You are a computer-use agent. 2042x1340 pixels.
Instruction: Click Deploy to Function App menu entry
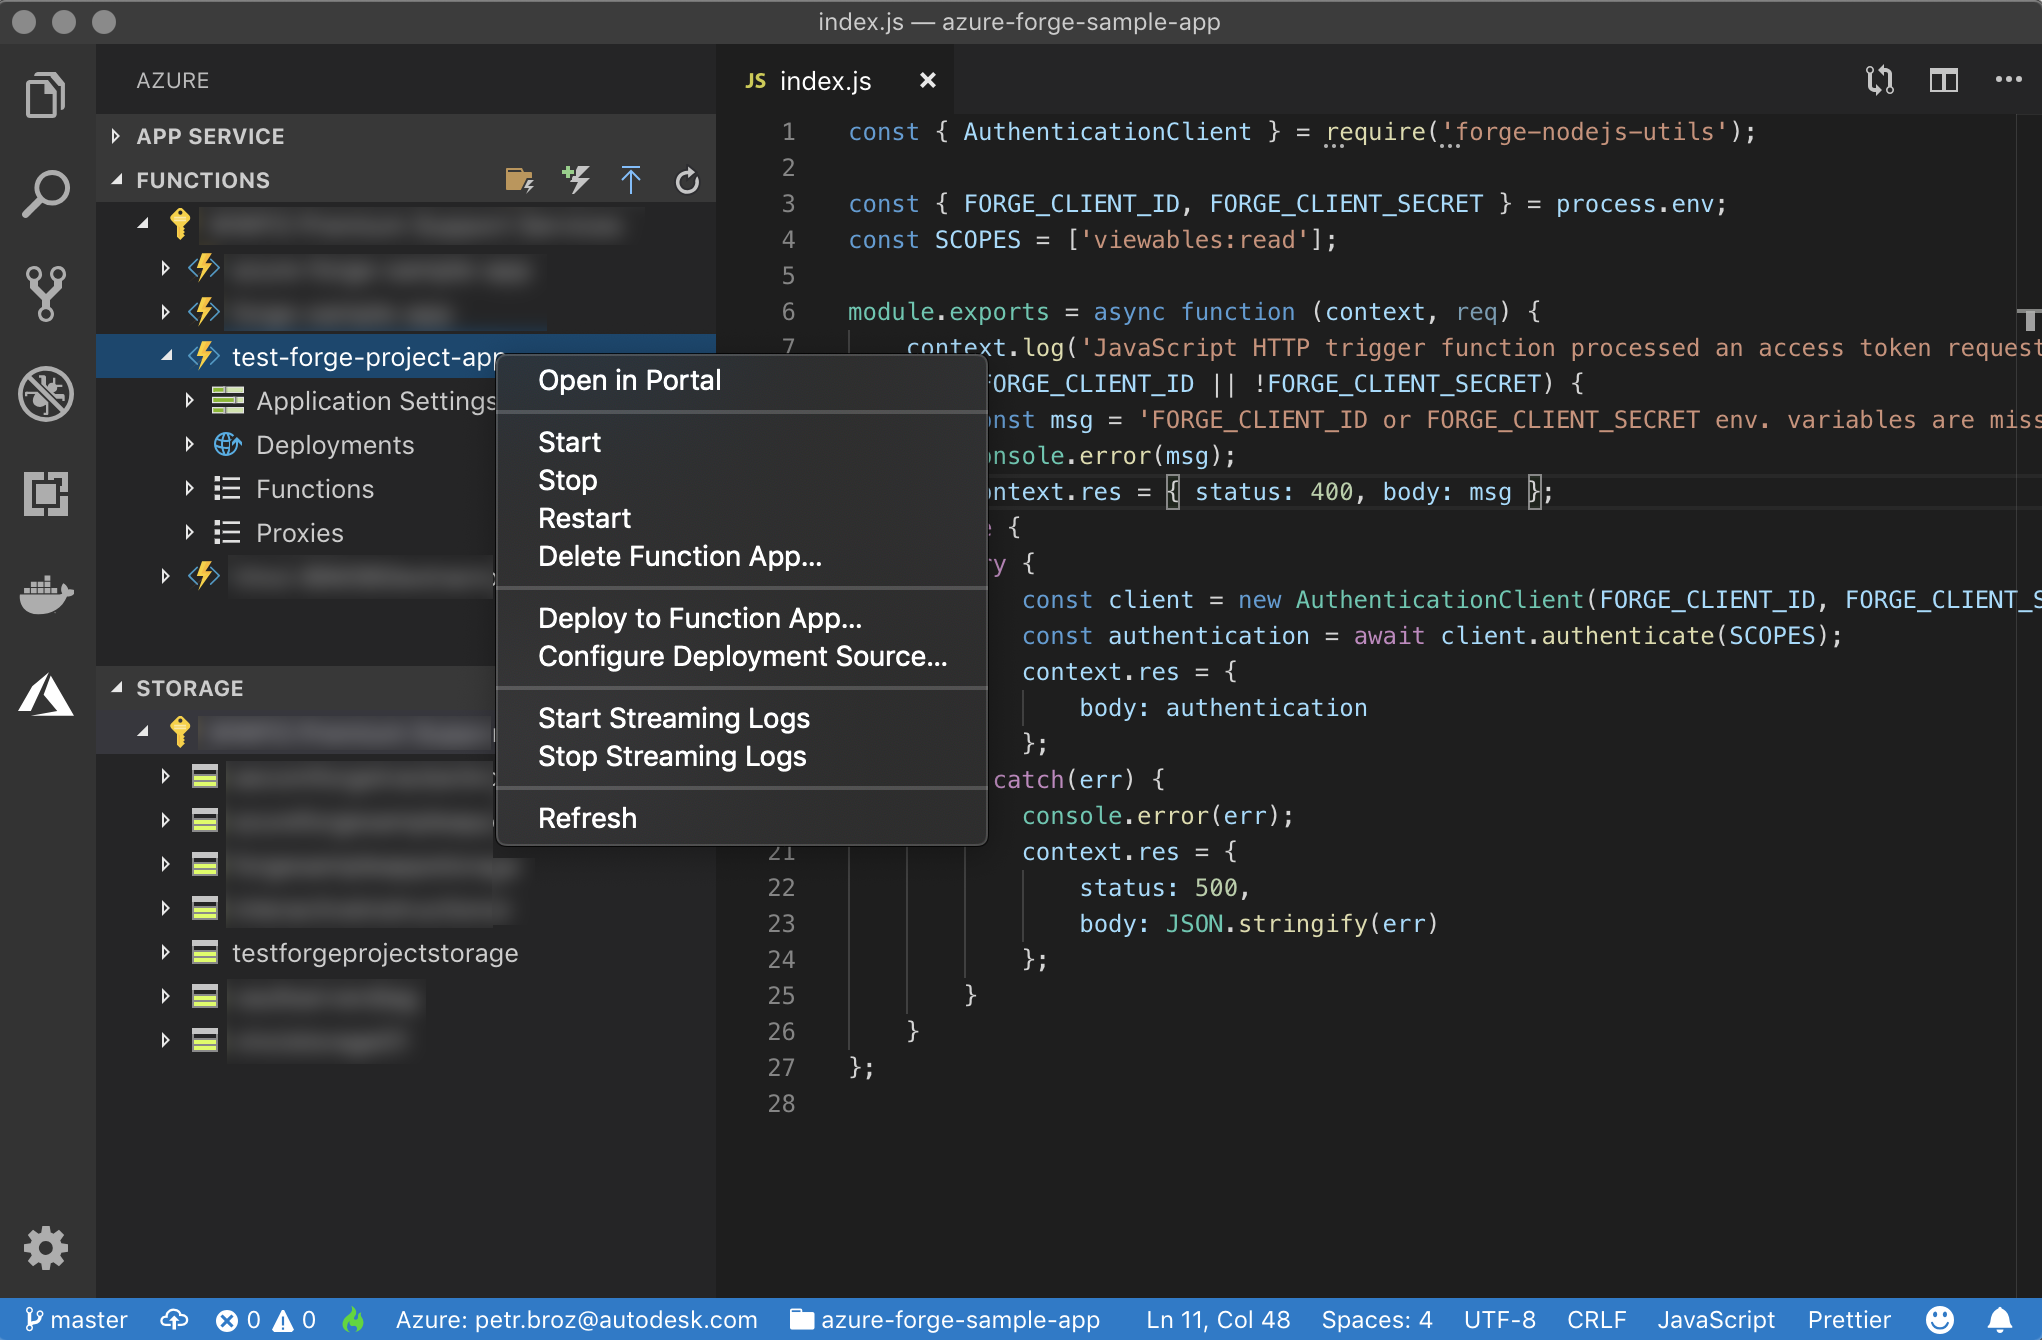point(699,619)
